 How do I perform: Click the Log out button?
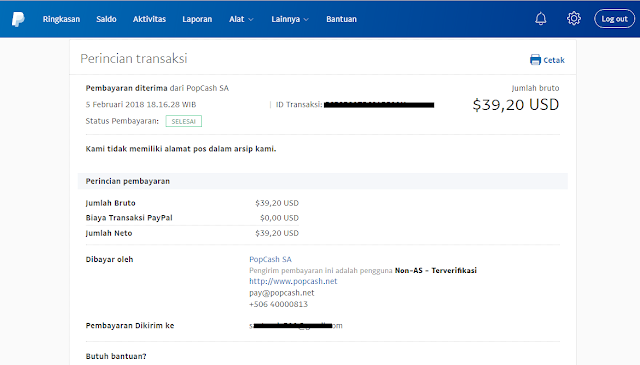614,19
